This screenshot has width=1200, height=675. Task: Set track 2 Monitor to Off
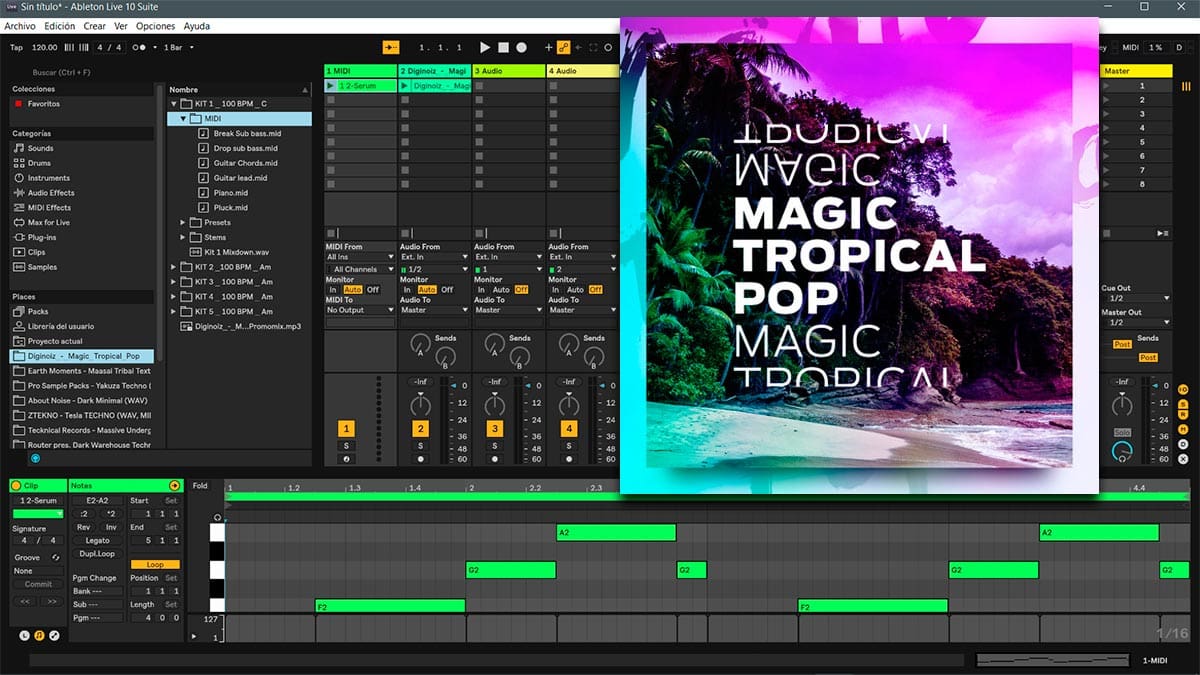click(447, 290)
